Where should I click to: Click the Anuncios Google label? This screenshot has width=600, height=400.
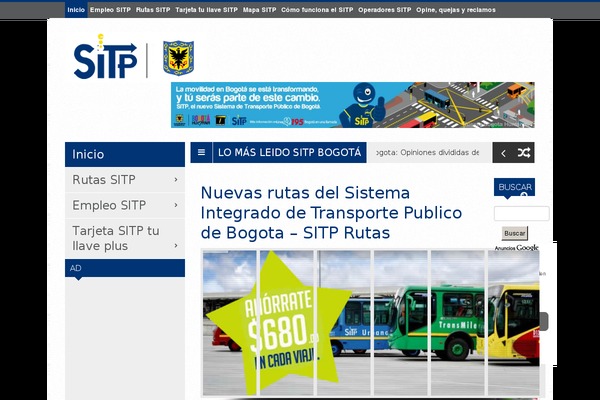click(516, 248)
